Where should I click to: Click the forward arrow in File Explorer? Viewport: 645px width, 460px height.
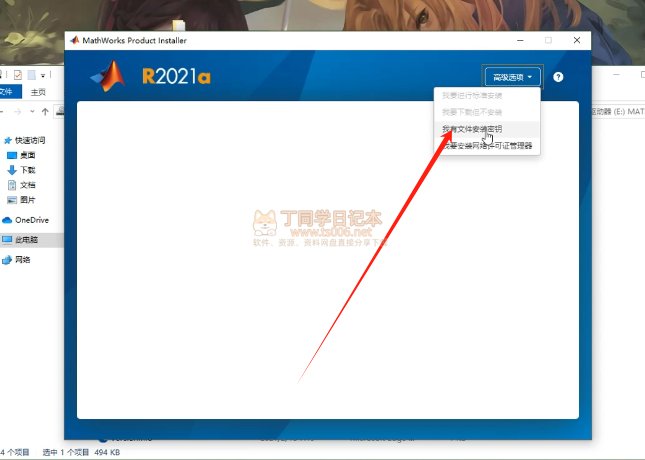pyautogui.click(x=18, y=112)
